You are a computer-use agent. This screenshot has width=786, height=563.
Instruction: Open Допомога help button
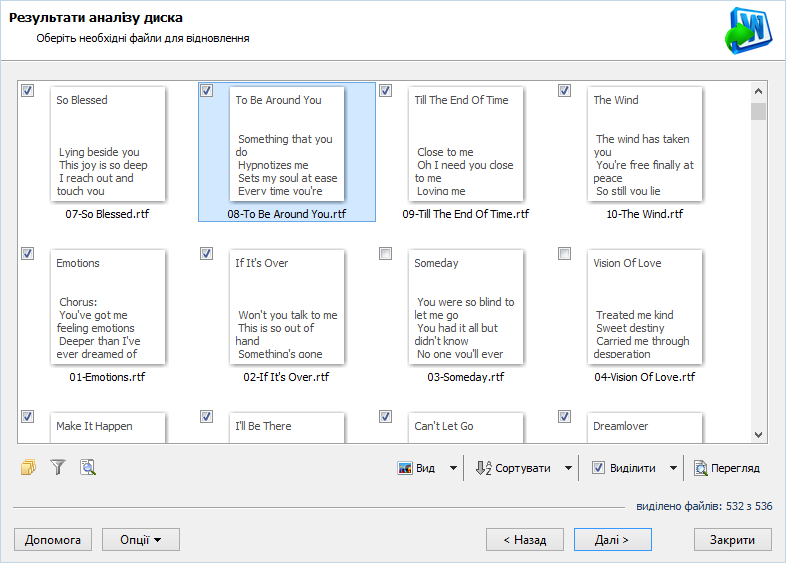53,540
